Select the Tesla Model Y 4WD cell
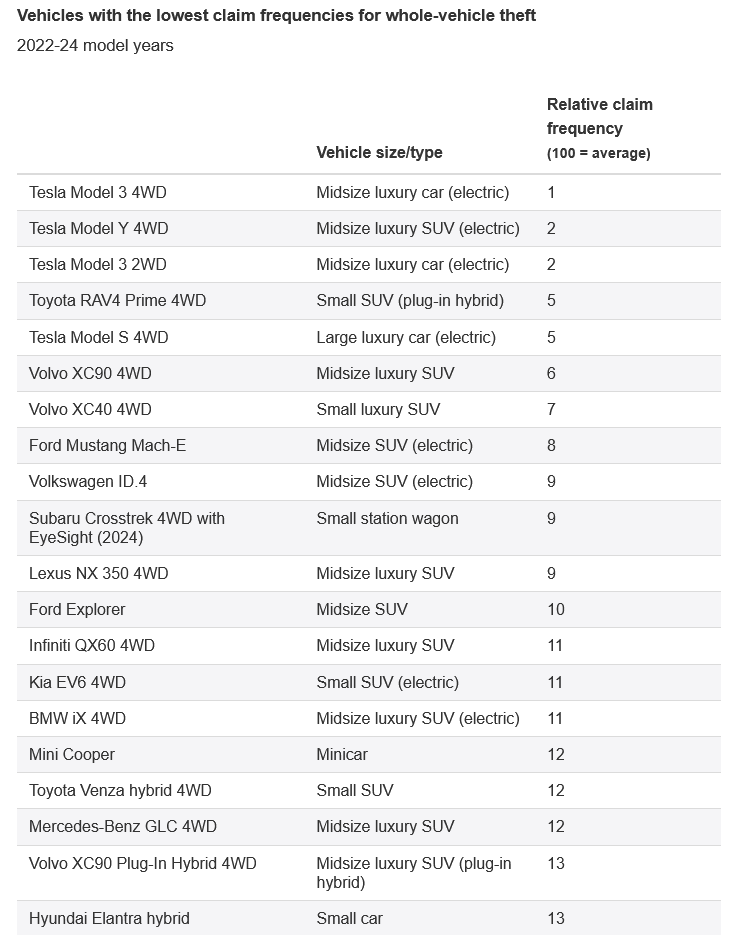Screen dimensions: 748x935 point(98,228)
